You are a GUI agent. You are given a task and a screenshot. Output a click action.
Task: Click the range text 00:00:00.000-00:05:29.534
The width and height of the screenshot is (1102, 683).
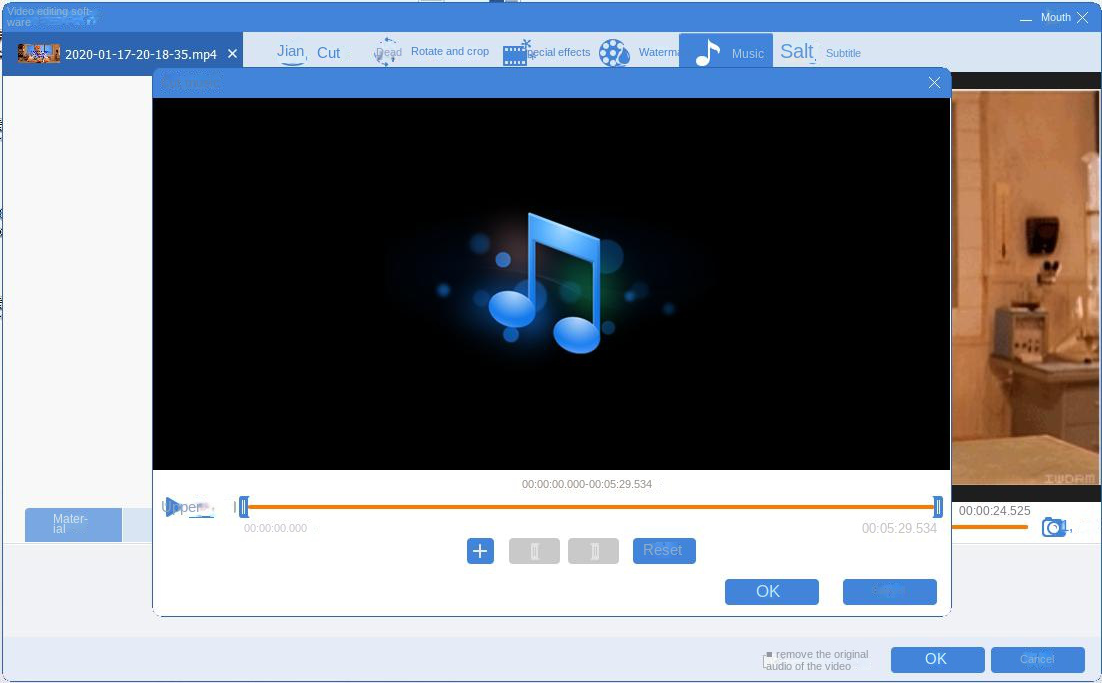tap(587, 484)
